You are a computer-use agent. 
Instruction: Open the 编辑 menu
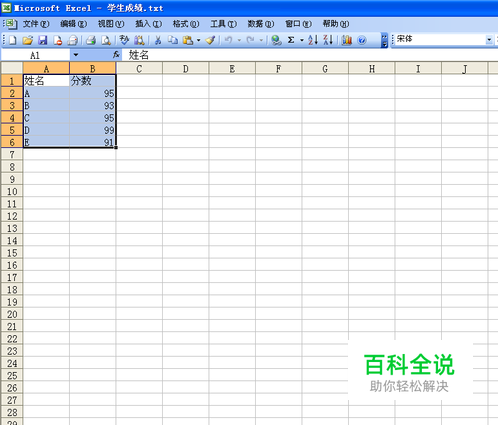click(x=73, y=24)
